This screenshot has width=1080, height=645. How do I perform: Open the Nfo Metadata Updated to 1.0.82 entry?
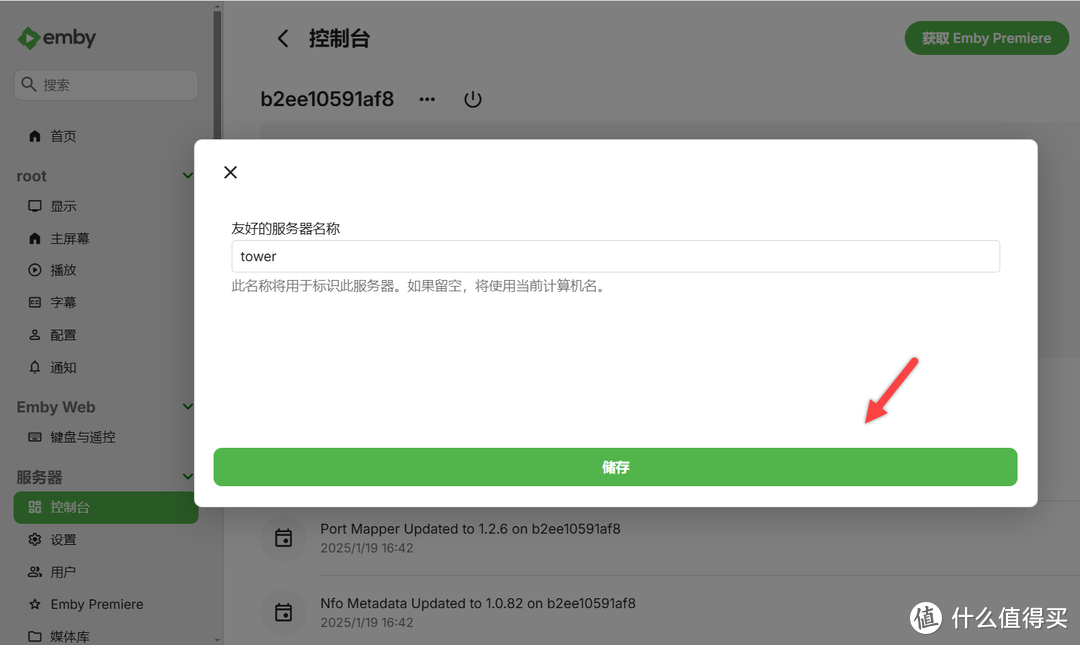tap(478, 604)
